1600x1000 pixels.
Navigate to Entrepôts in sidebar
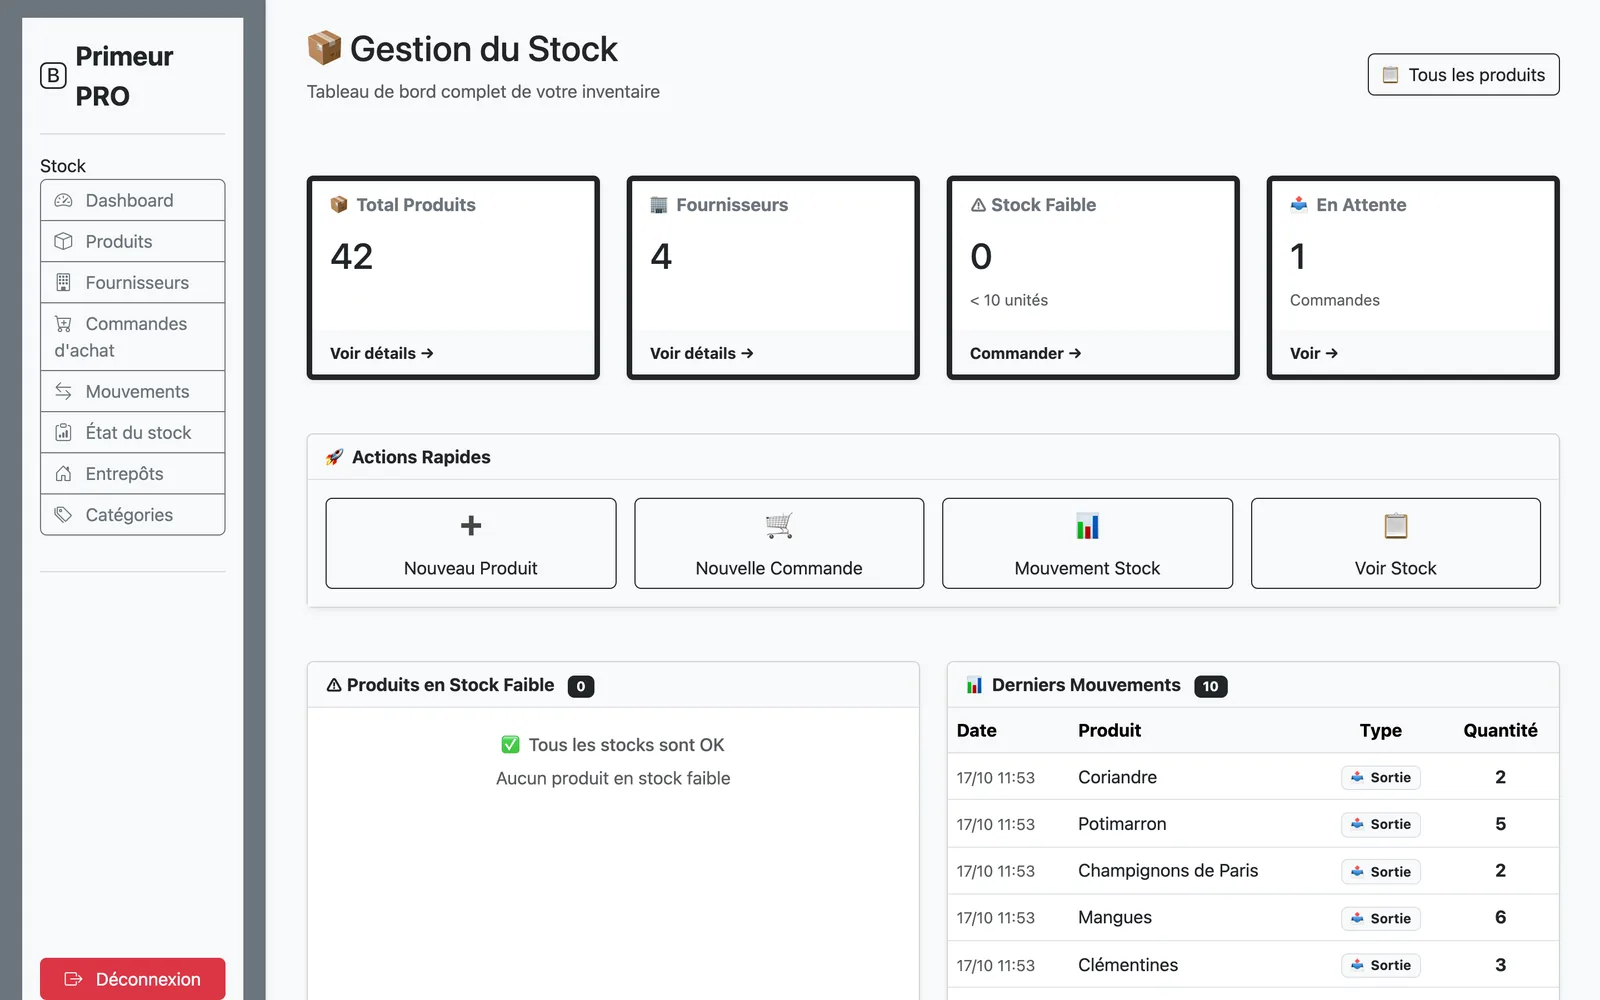pos(133,473)
